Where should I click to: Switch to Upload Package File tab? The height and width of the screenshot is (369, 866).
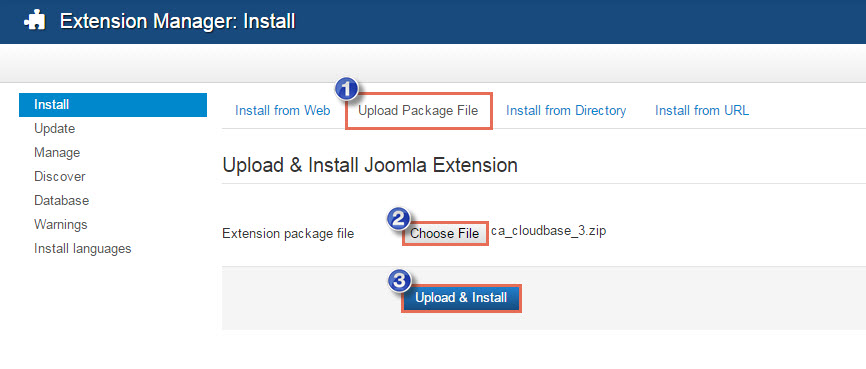click(418, 110)
